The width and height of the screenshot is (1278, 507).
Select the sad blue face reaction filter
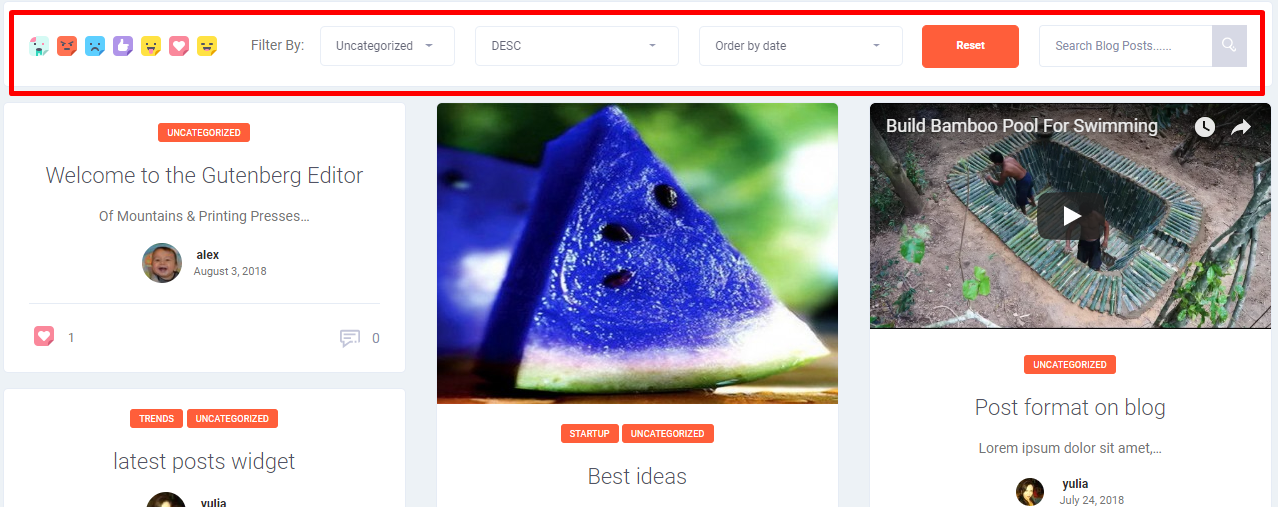pyautogui.click(x=95, y=46)
